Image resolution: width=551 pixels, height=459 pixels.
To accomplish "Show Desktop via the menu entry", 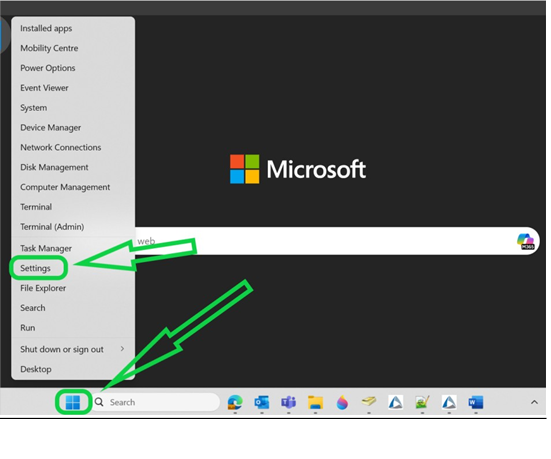I will [73, 369].
